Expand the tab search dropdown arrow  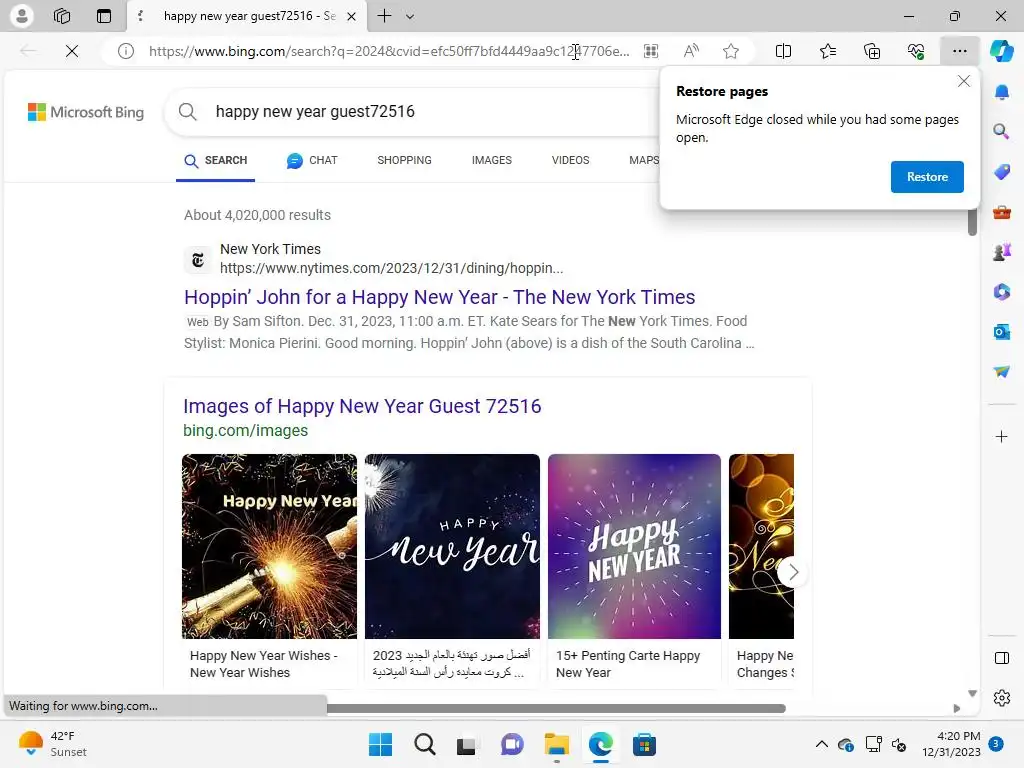pyautogui.click(x=410, y=16)
